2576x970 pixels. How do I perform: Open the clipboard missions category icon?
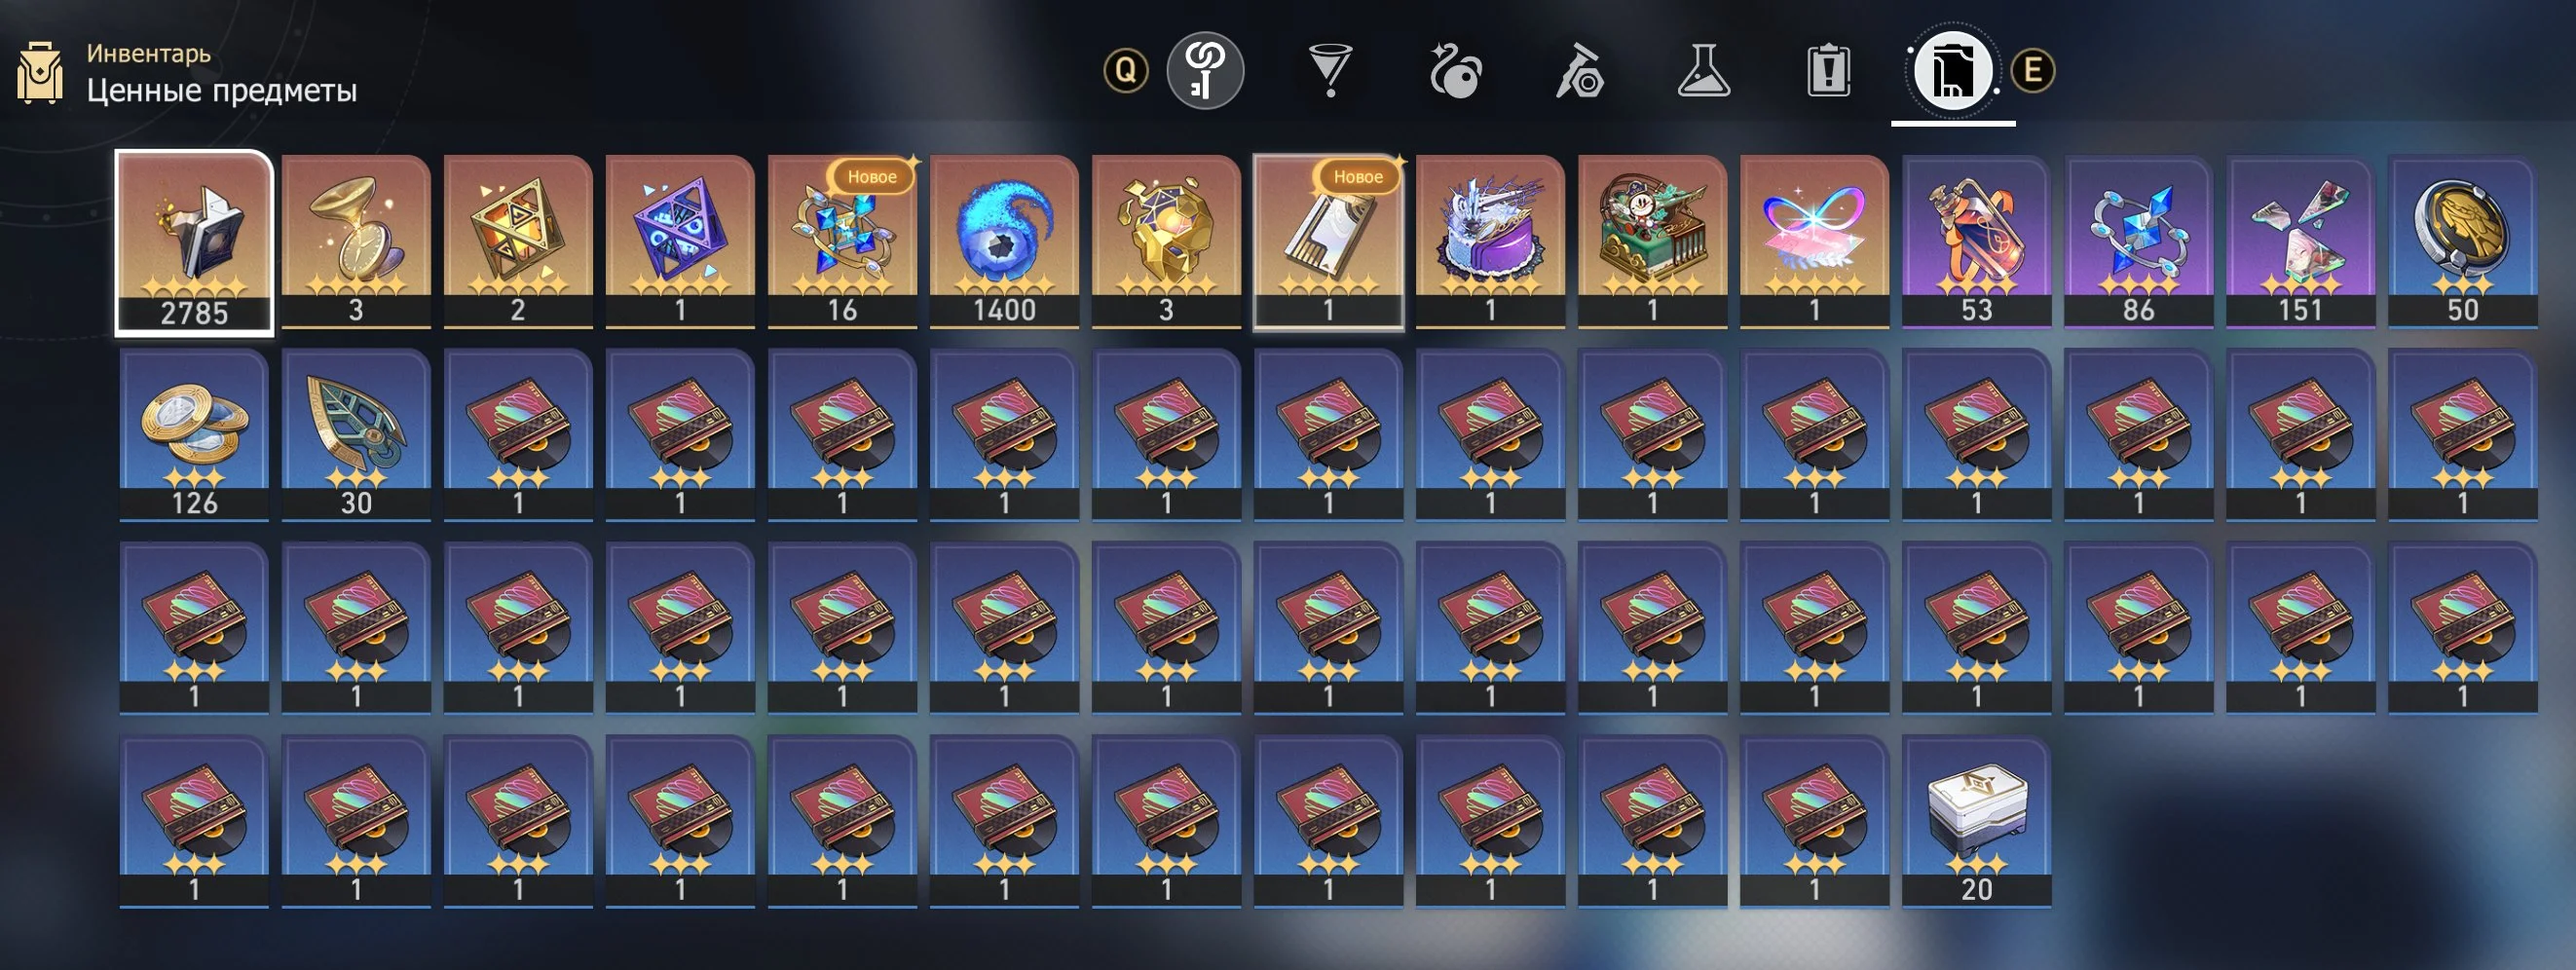(x=1828, y=71)
